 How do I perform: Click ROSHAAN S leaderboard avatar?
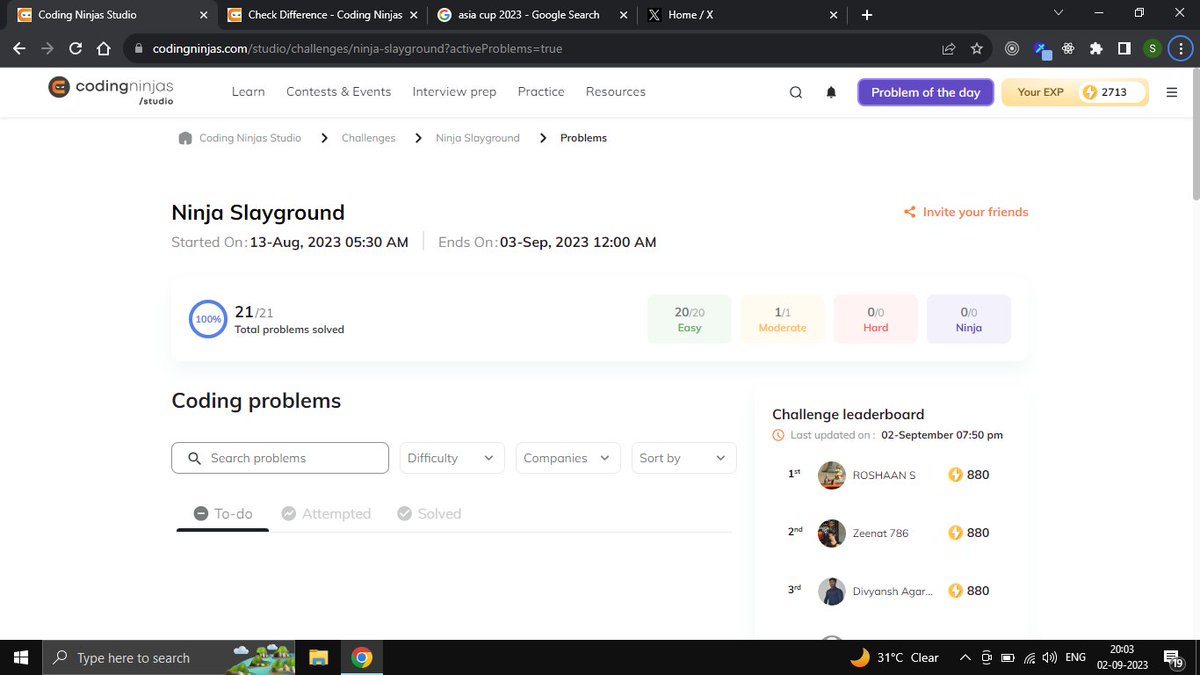pyautogui.click(x=832, y=475)
